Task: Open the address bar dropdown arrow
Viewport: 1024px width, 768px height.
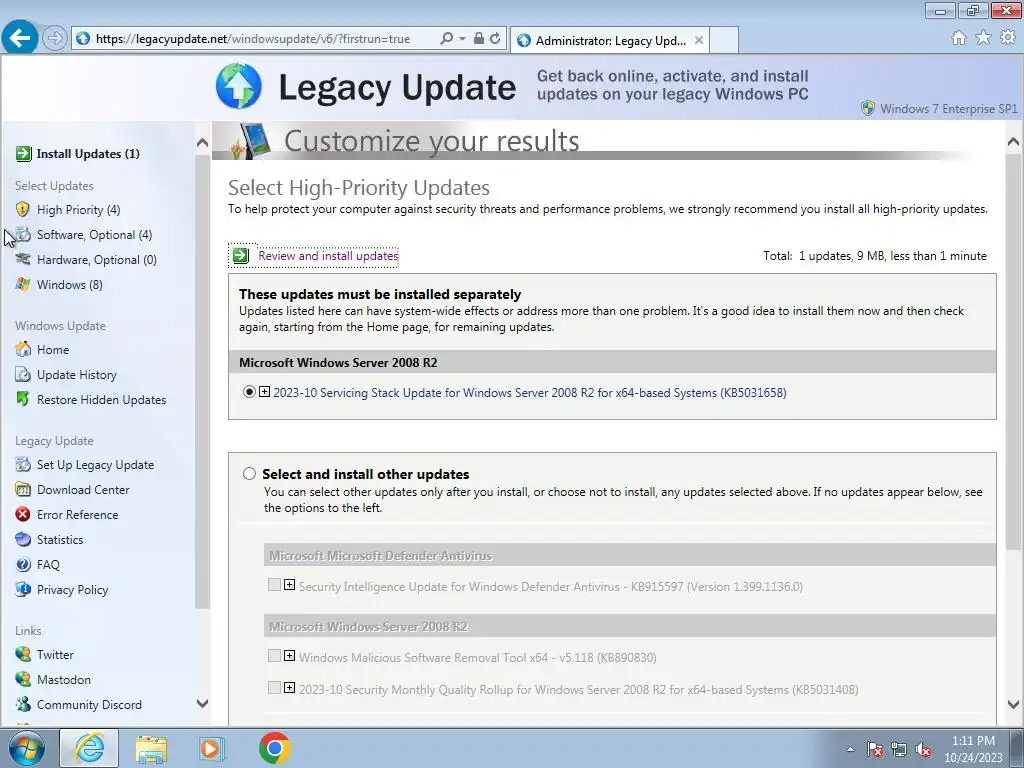Action: [462, 39]
